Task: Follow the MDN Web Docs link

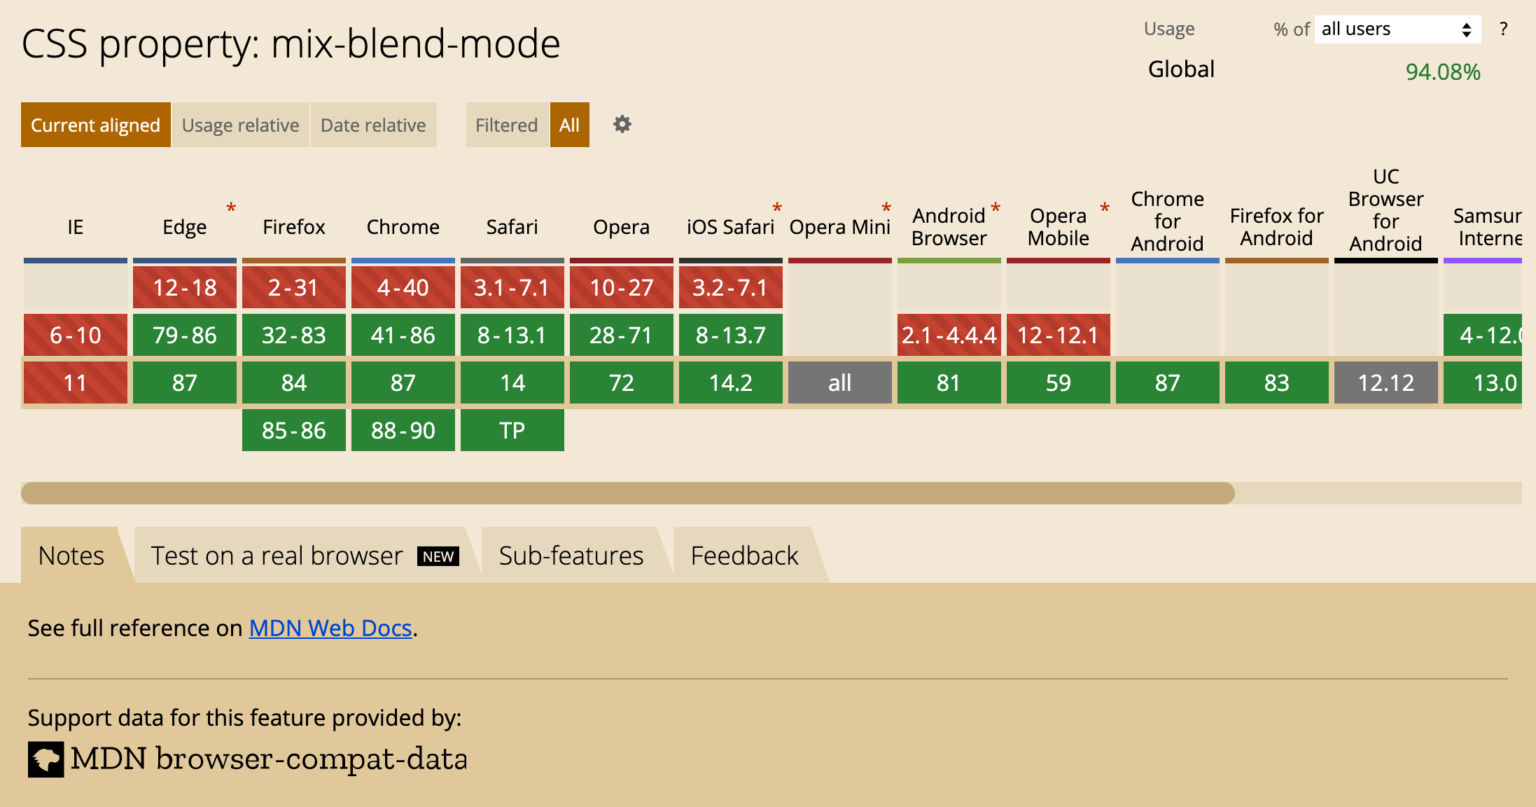Action: point(330,628)
